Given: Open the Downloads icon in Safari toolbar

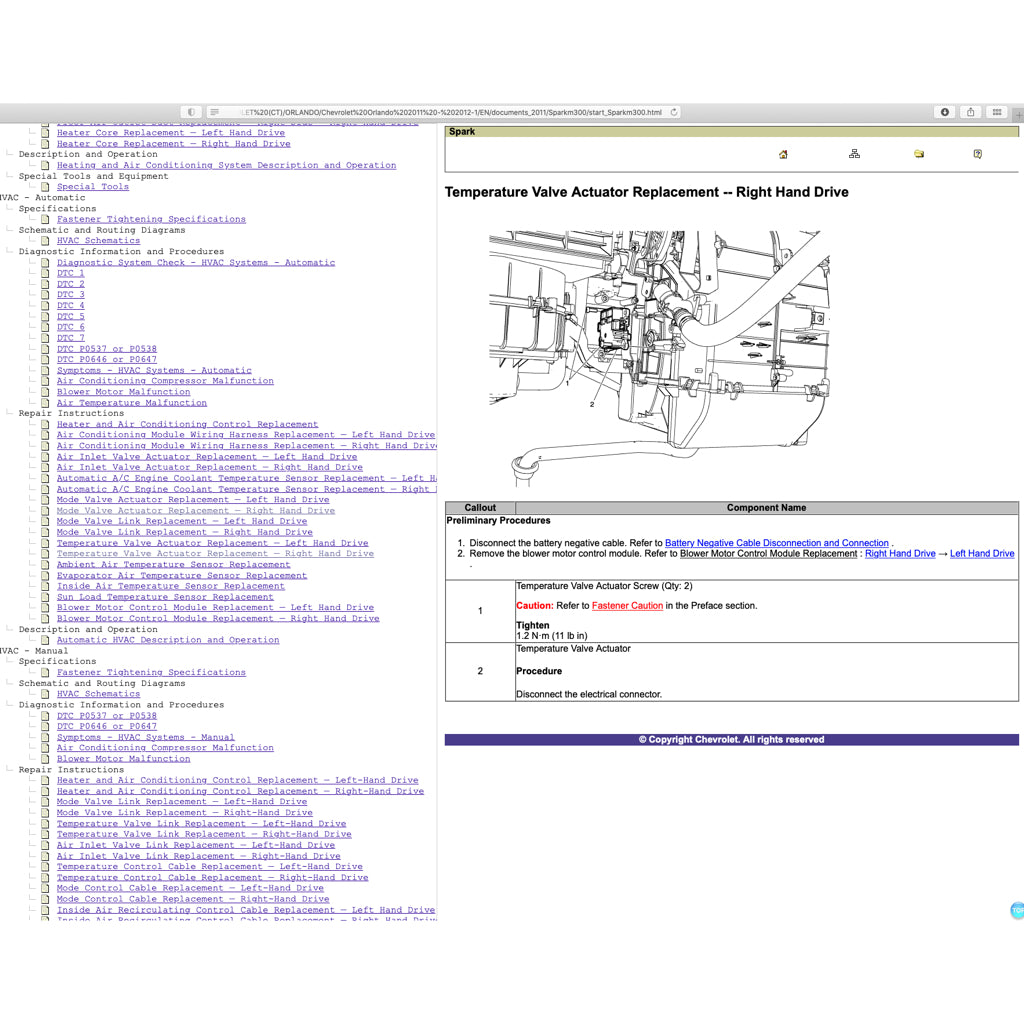Looking at the screenshot, I should [x=944, y=112].
